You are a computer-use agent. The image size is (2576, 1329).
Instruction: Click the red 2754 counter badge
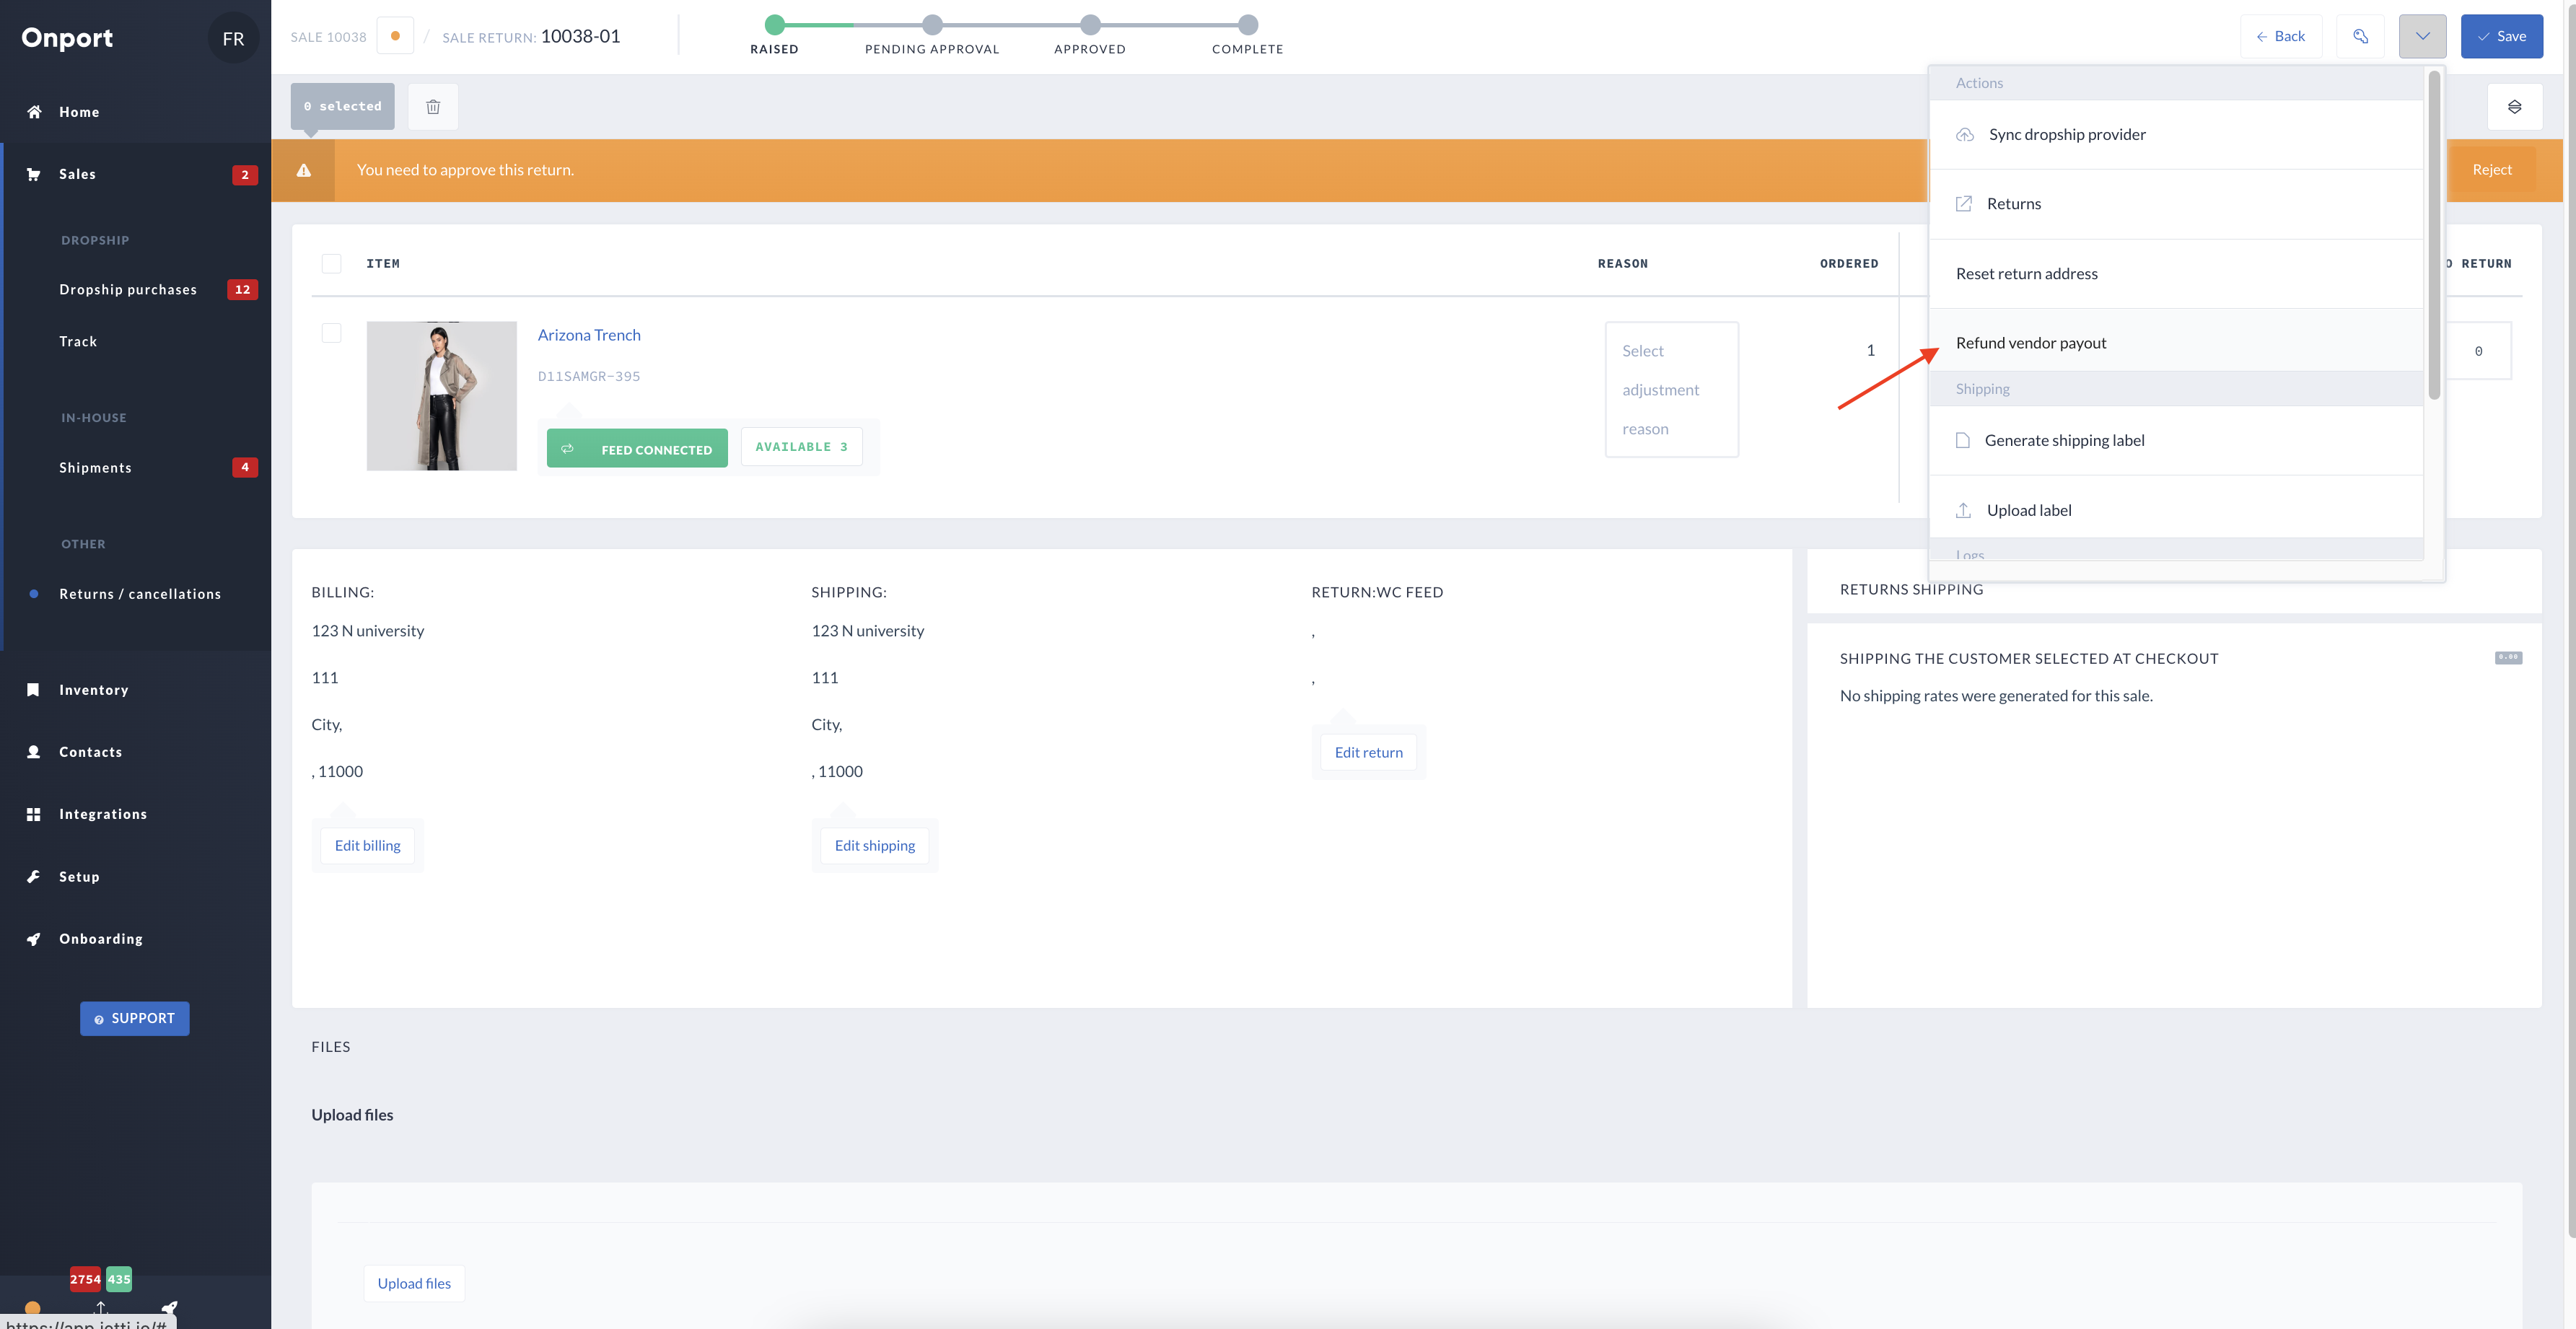85,1279
